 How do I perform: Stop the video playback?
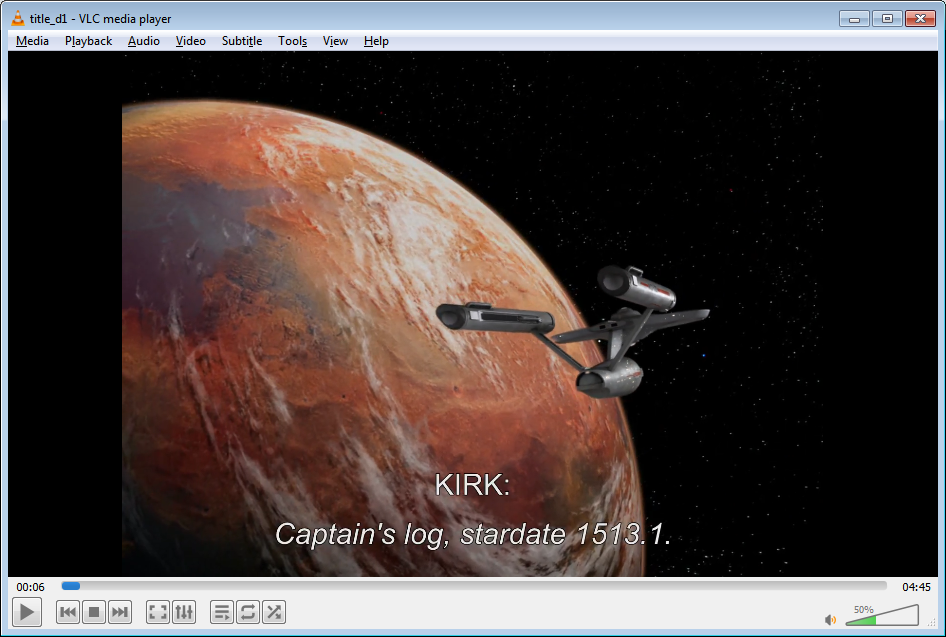pyautogui.click(x=94, y=612)
